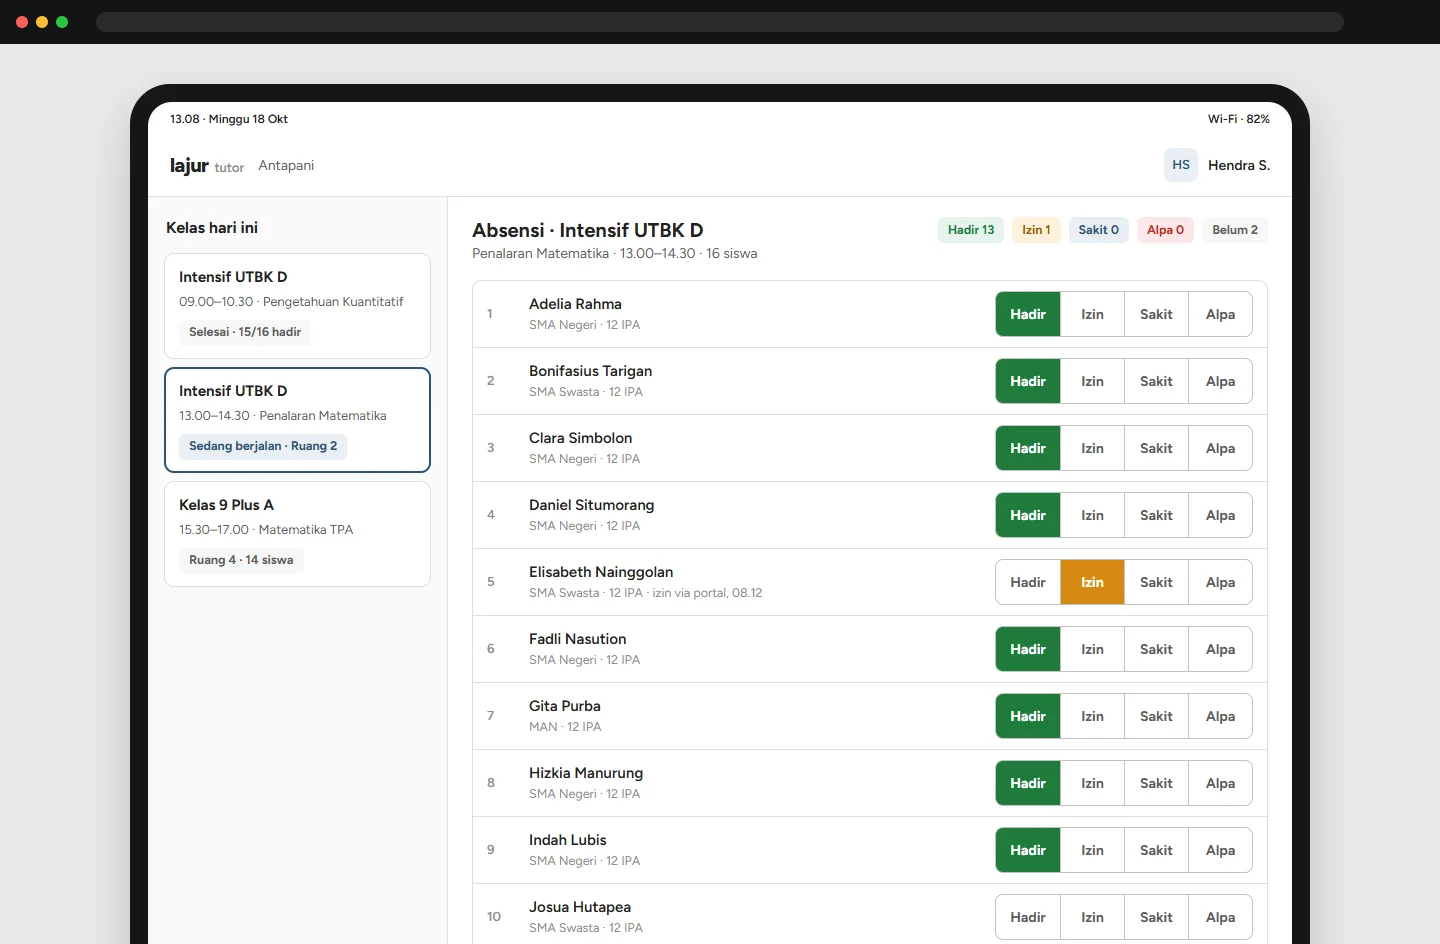This screenshot has height=944, width=1440.
Task: Select the student name Adelia Rahma
Action: (x=575, y=304)
